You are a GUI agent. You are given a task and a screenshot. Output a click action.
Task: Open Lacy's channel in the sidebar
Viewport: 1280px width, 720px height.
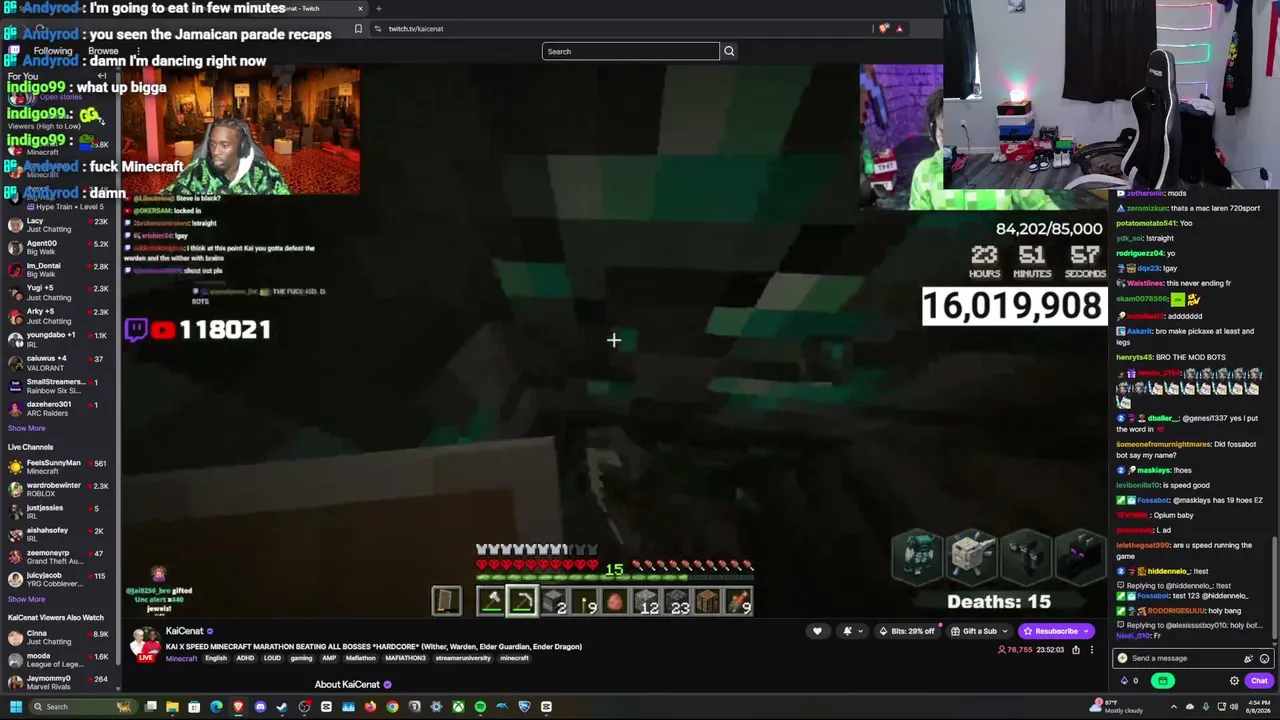pyautogui.click(x=59, y=225)
